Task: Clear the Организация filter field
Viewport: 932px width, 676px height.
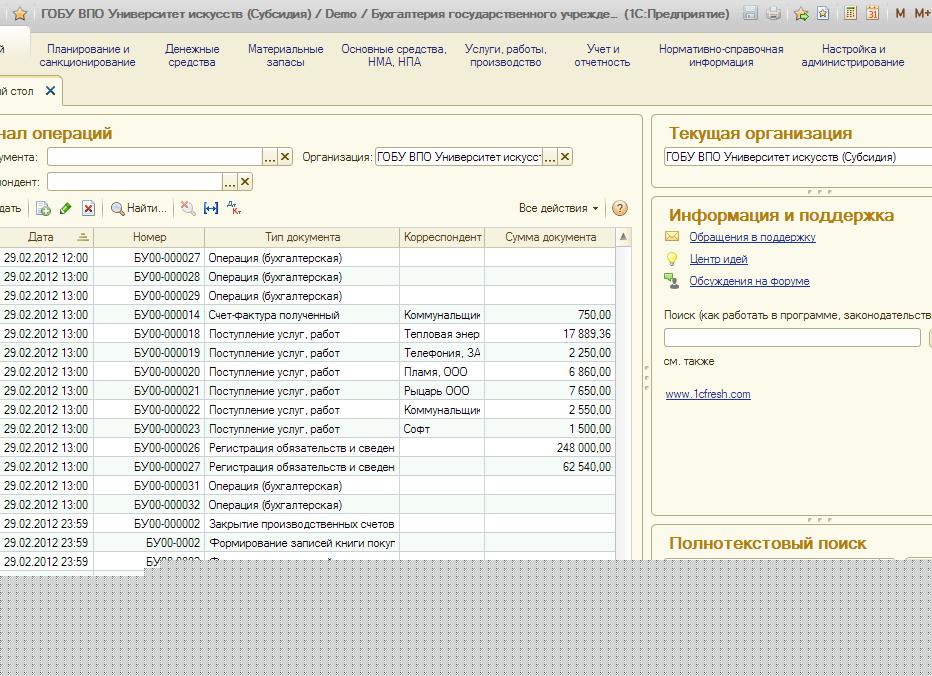Action: click(565, 157)
